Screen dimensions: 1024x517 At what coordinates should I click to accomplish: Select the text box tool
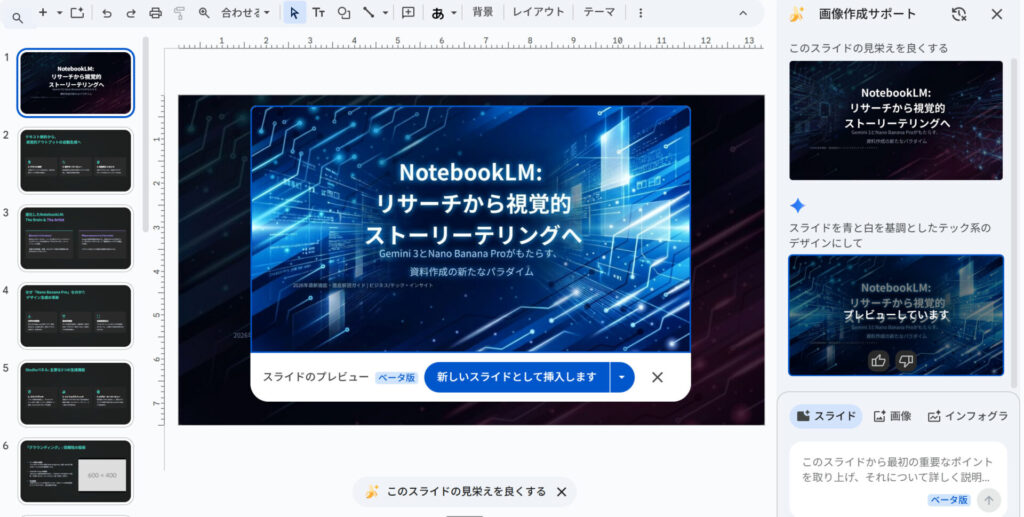(319, 12)
